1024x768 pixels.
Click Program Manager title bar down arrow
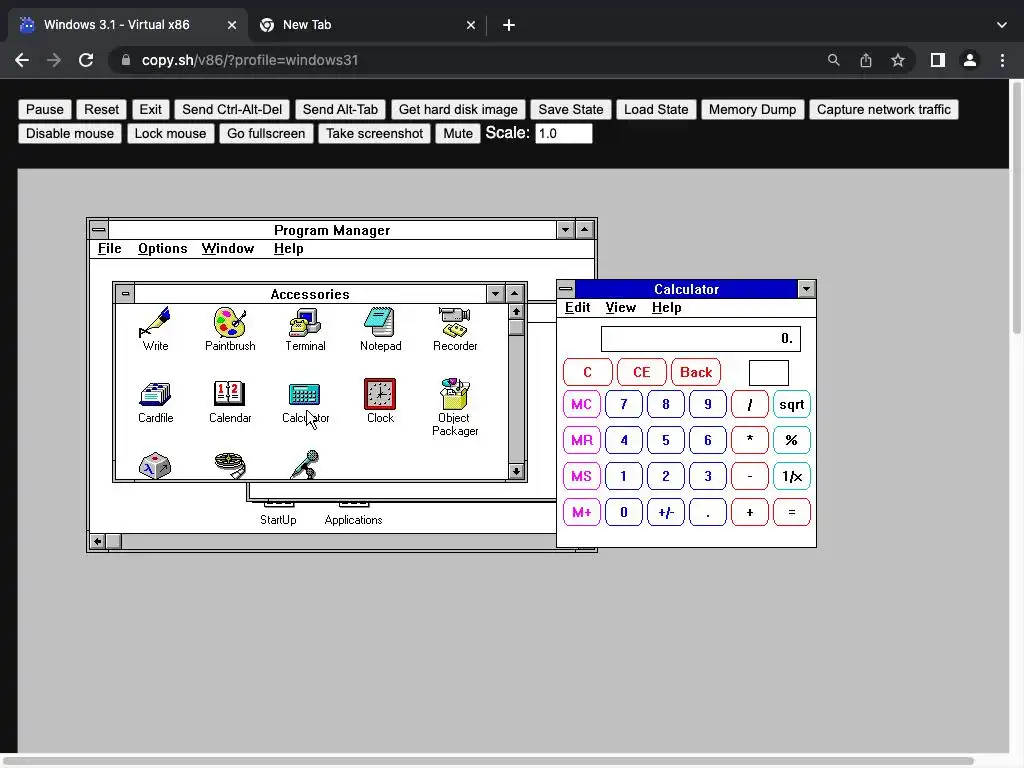point(566,230)
